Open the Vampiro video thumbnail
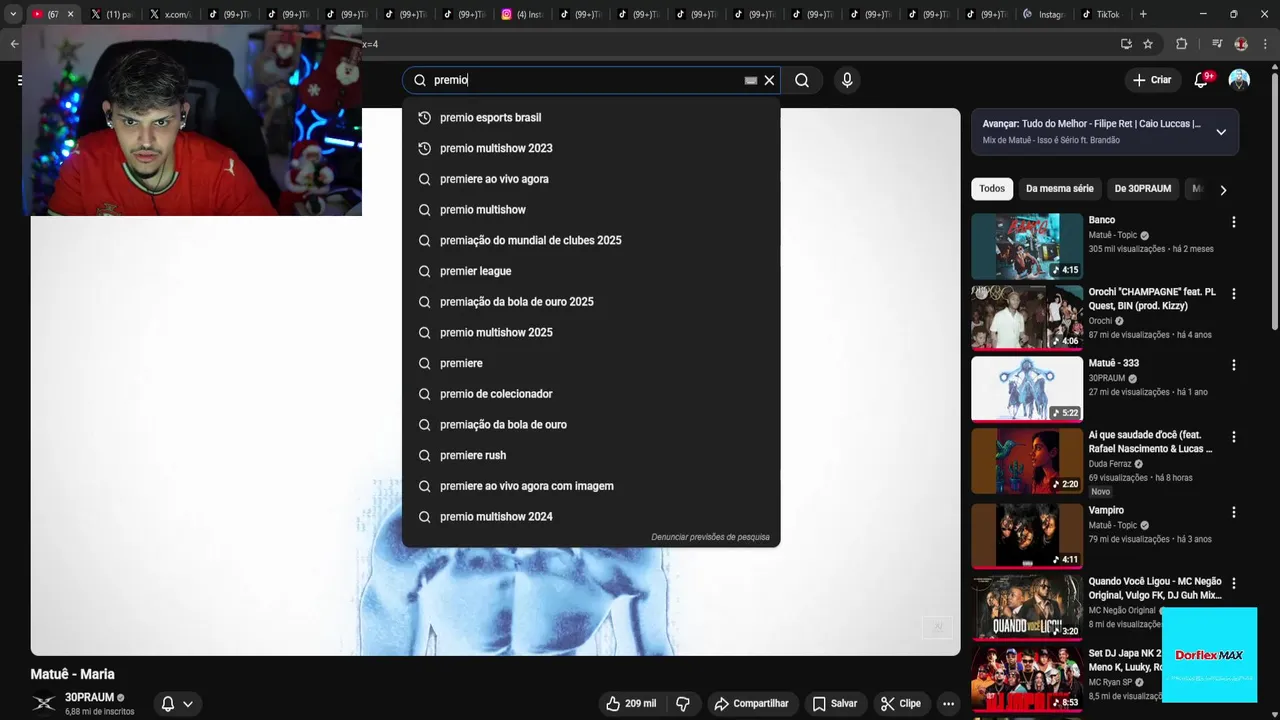 pos(1027,536)
